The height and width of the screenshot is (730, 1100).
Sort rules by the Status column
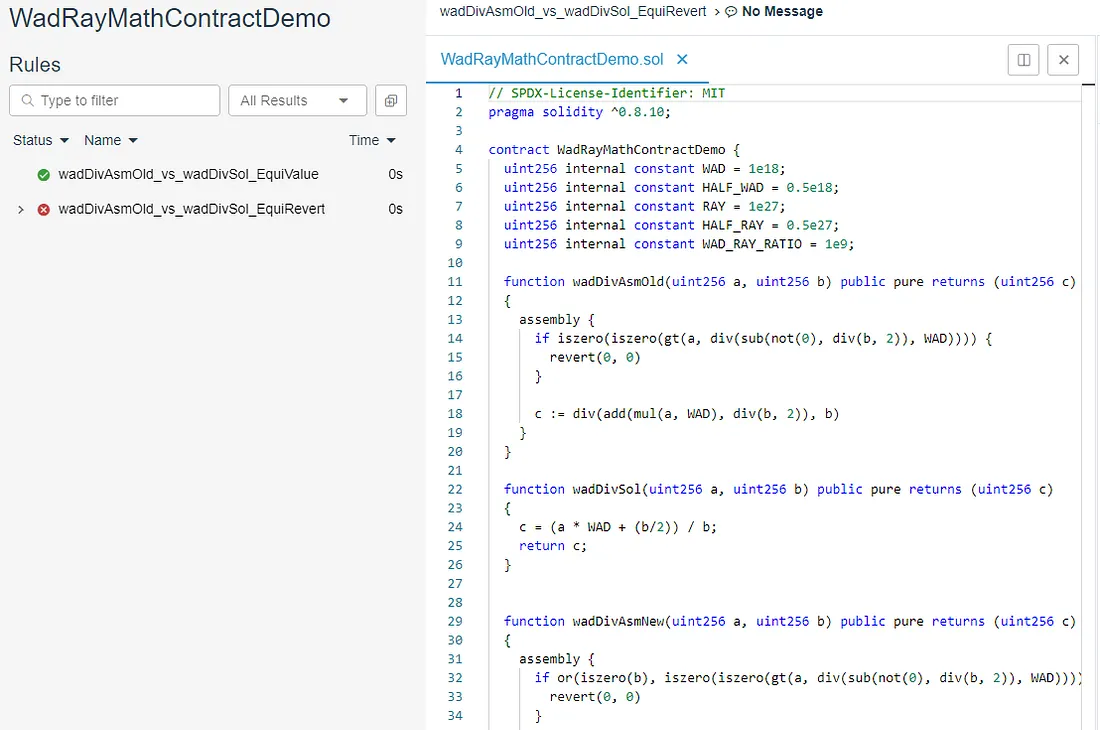click(x=41, y=141)
